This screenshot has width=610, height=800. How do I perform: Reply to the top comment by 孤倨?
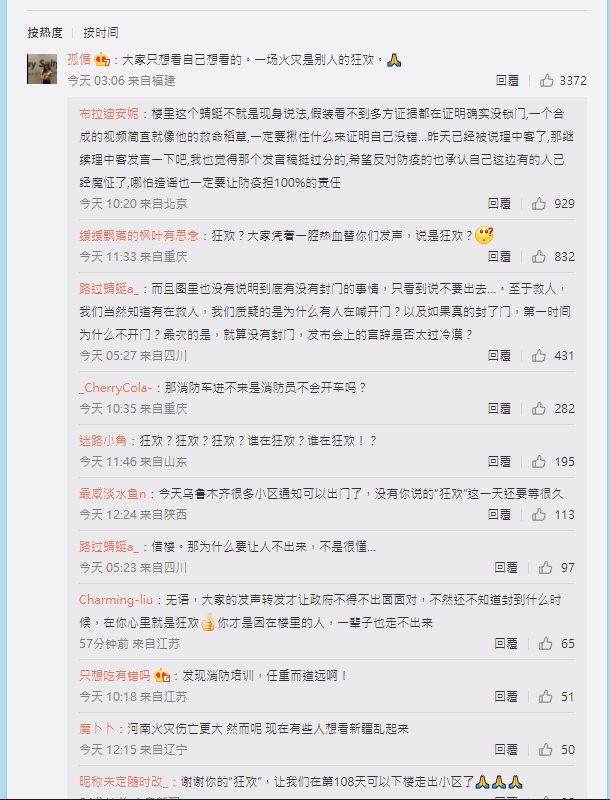pos(507,81)
